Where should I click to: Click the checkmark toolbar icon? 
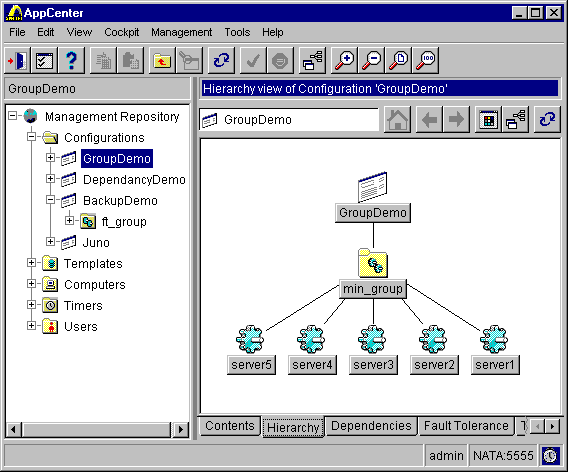pyautogui.click(x=253, y=60)
